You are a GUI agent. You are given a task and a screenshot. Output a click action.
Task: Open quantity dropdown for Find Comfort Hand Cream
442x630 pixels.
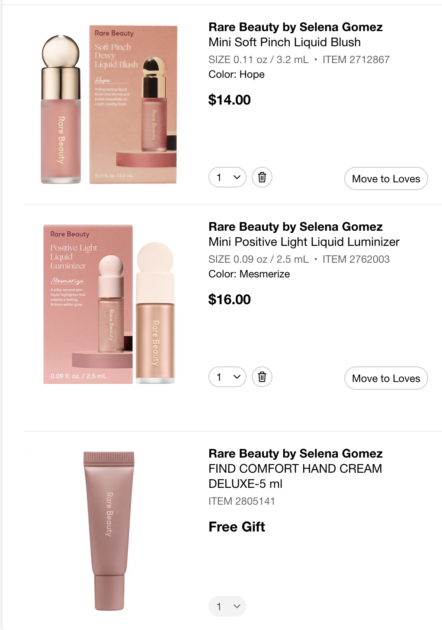pyautogui.click(x=227, y=606)
